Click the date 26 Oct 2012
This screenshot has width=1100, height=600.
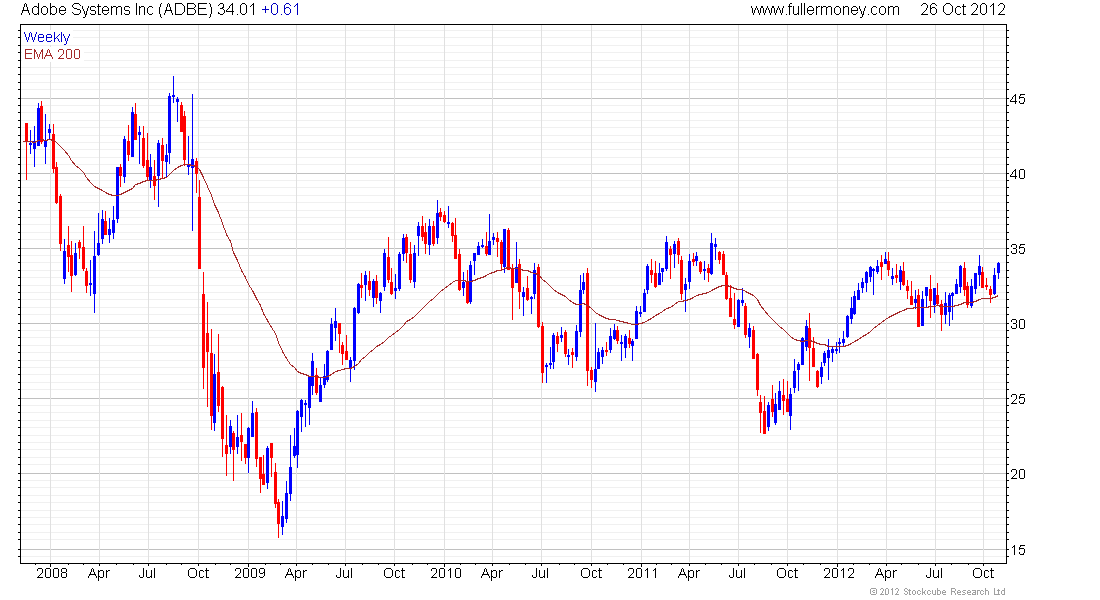962,10
